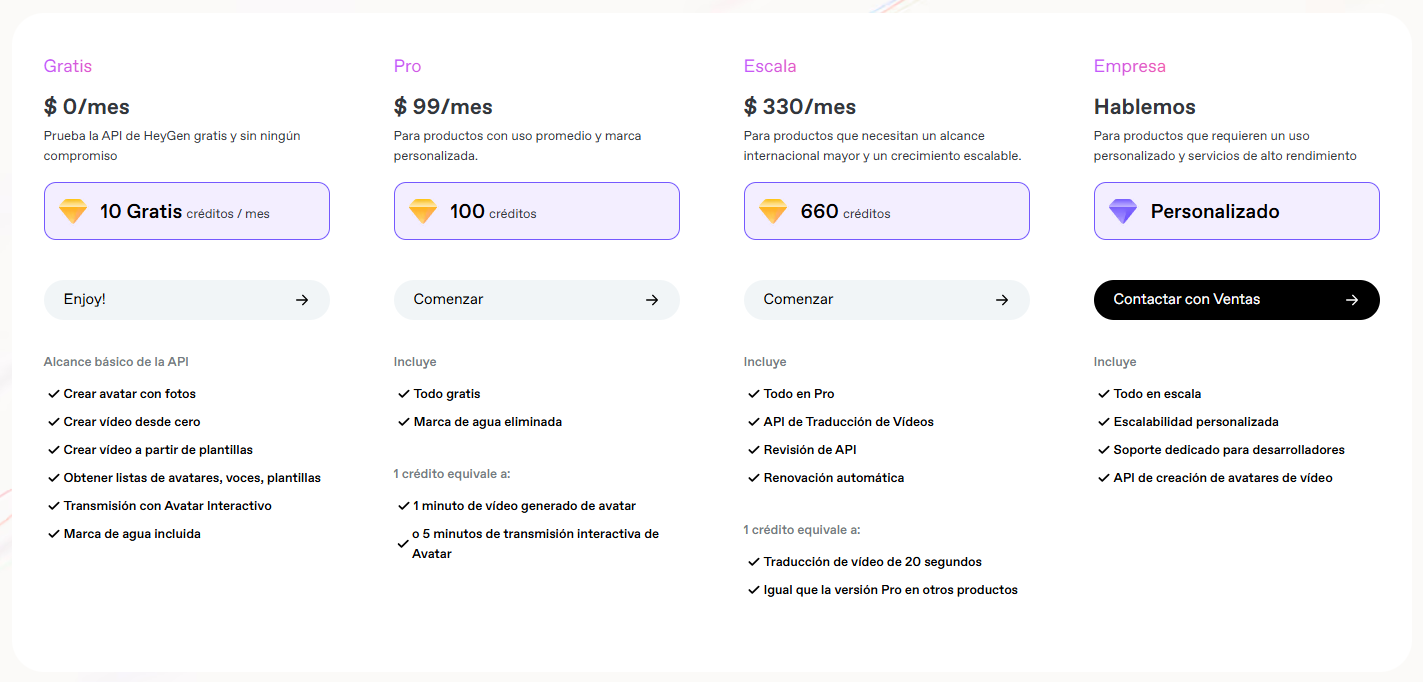Click the white arrow on Contactar con Ventas
Screen dimensions: 1423x682
pos(1352,300)
